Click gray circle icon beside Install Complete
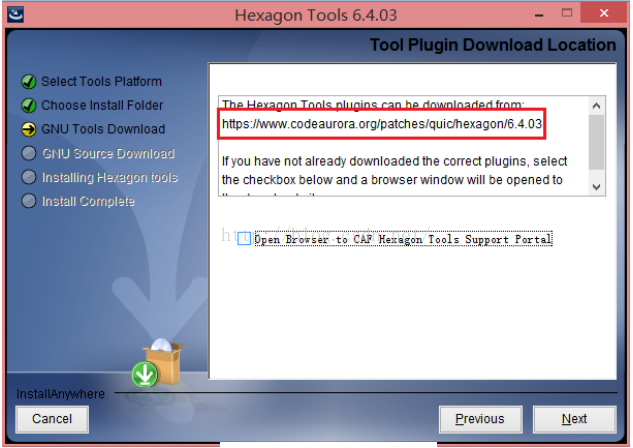Viewport: 633px width, 448px height. [x=29, y=201]
